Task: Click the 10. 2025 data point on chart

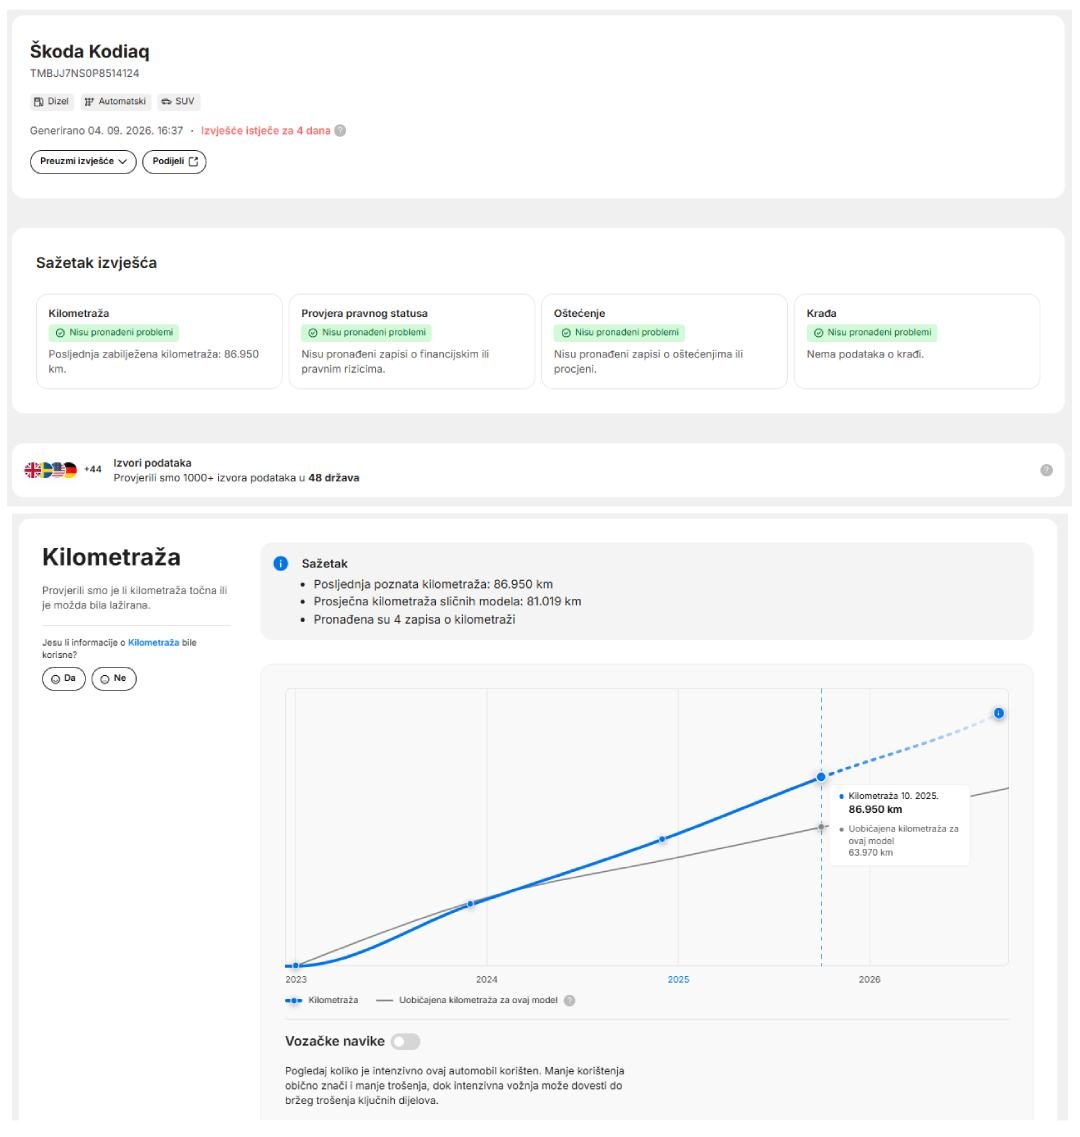Action: point(821,777)
